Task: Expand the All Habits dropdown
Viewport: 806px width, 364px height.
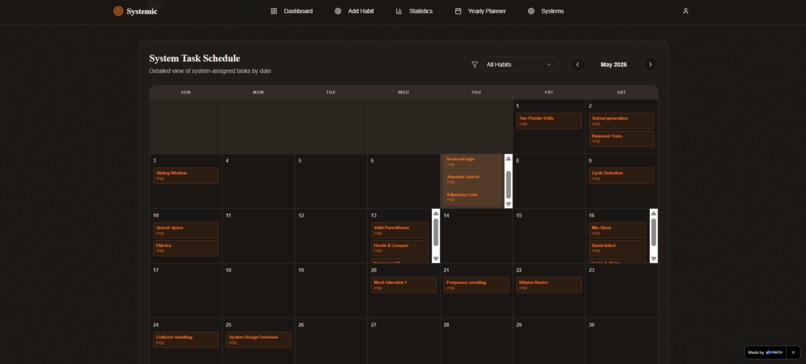Action: point(520,64)
